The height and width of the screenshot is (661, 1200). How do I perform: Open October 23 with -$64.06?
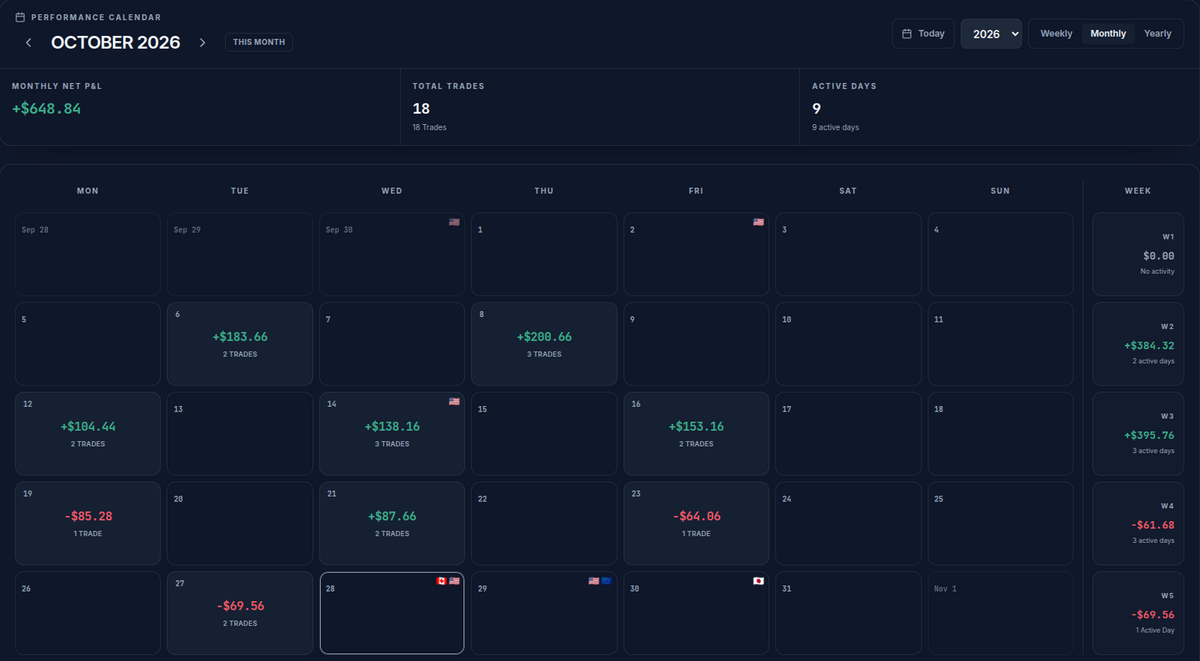coord(696,524)
